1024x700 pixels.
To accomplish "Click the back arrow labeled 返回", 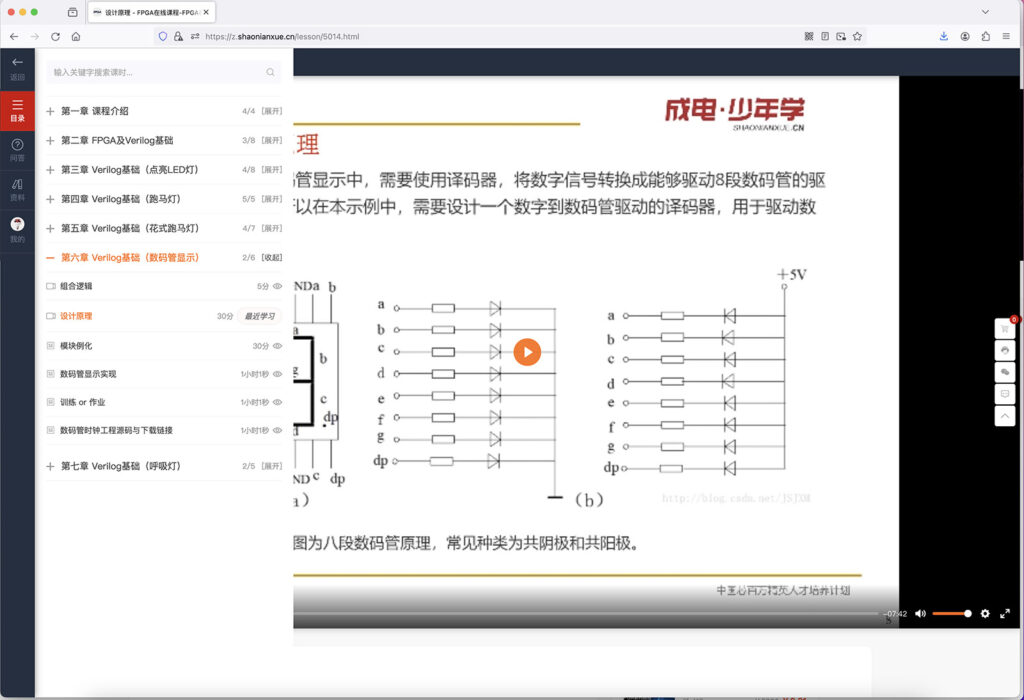I will click(17, 66).
